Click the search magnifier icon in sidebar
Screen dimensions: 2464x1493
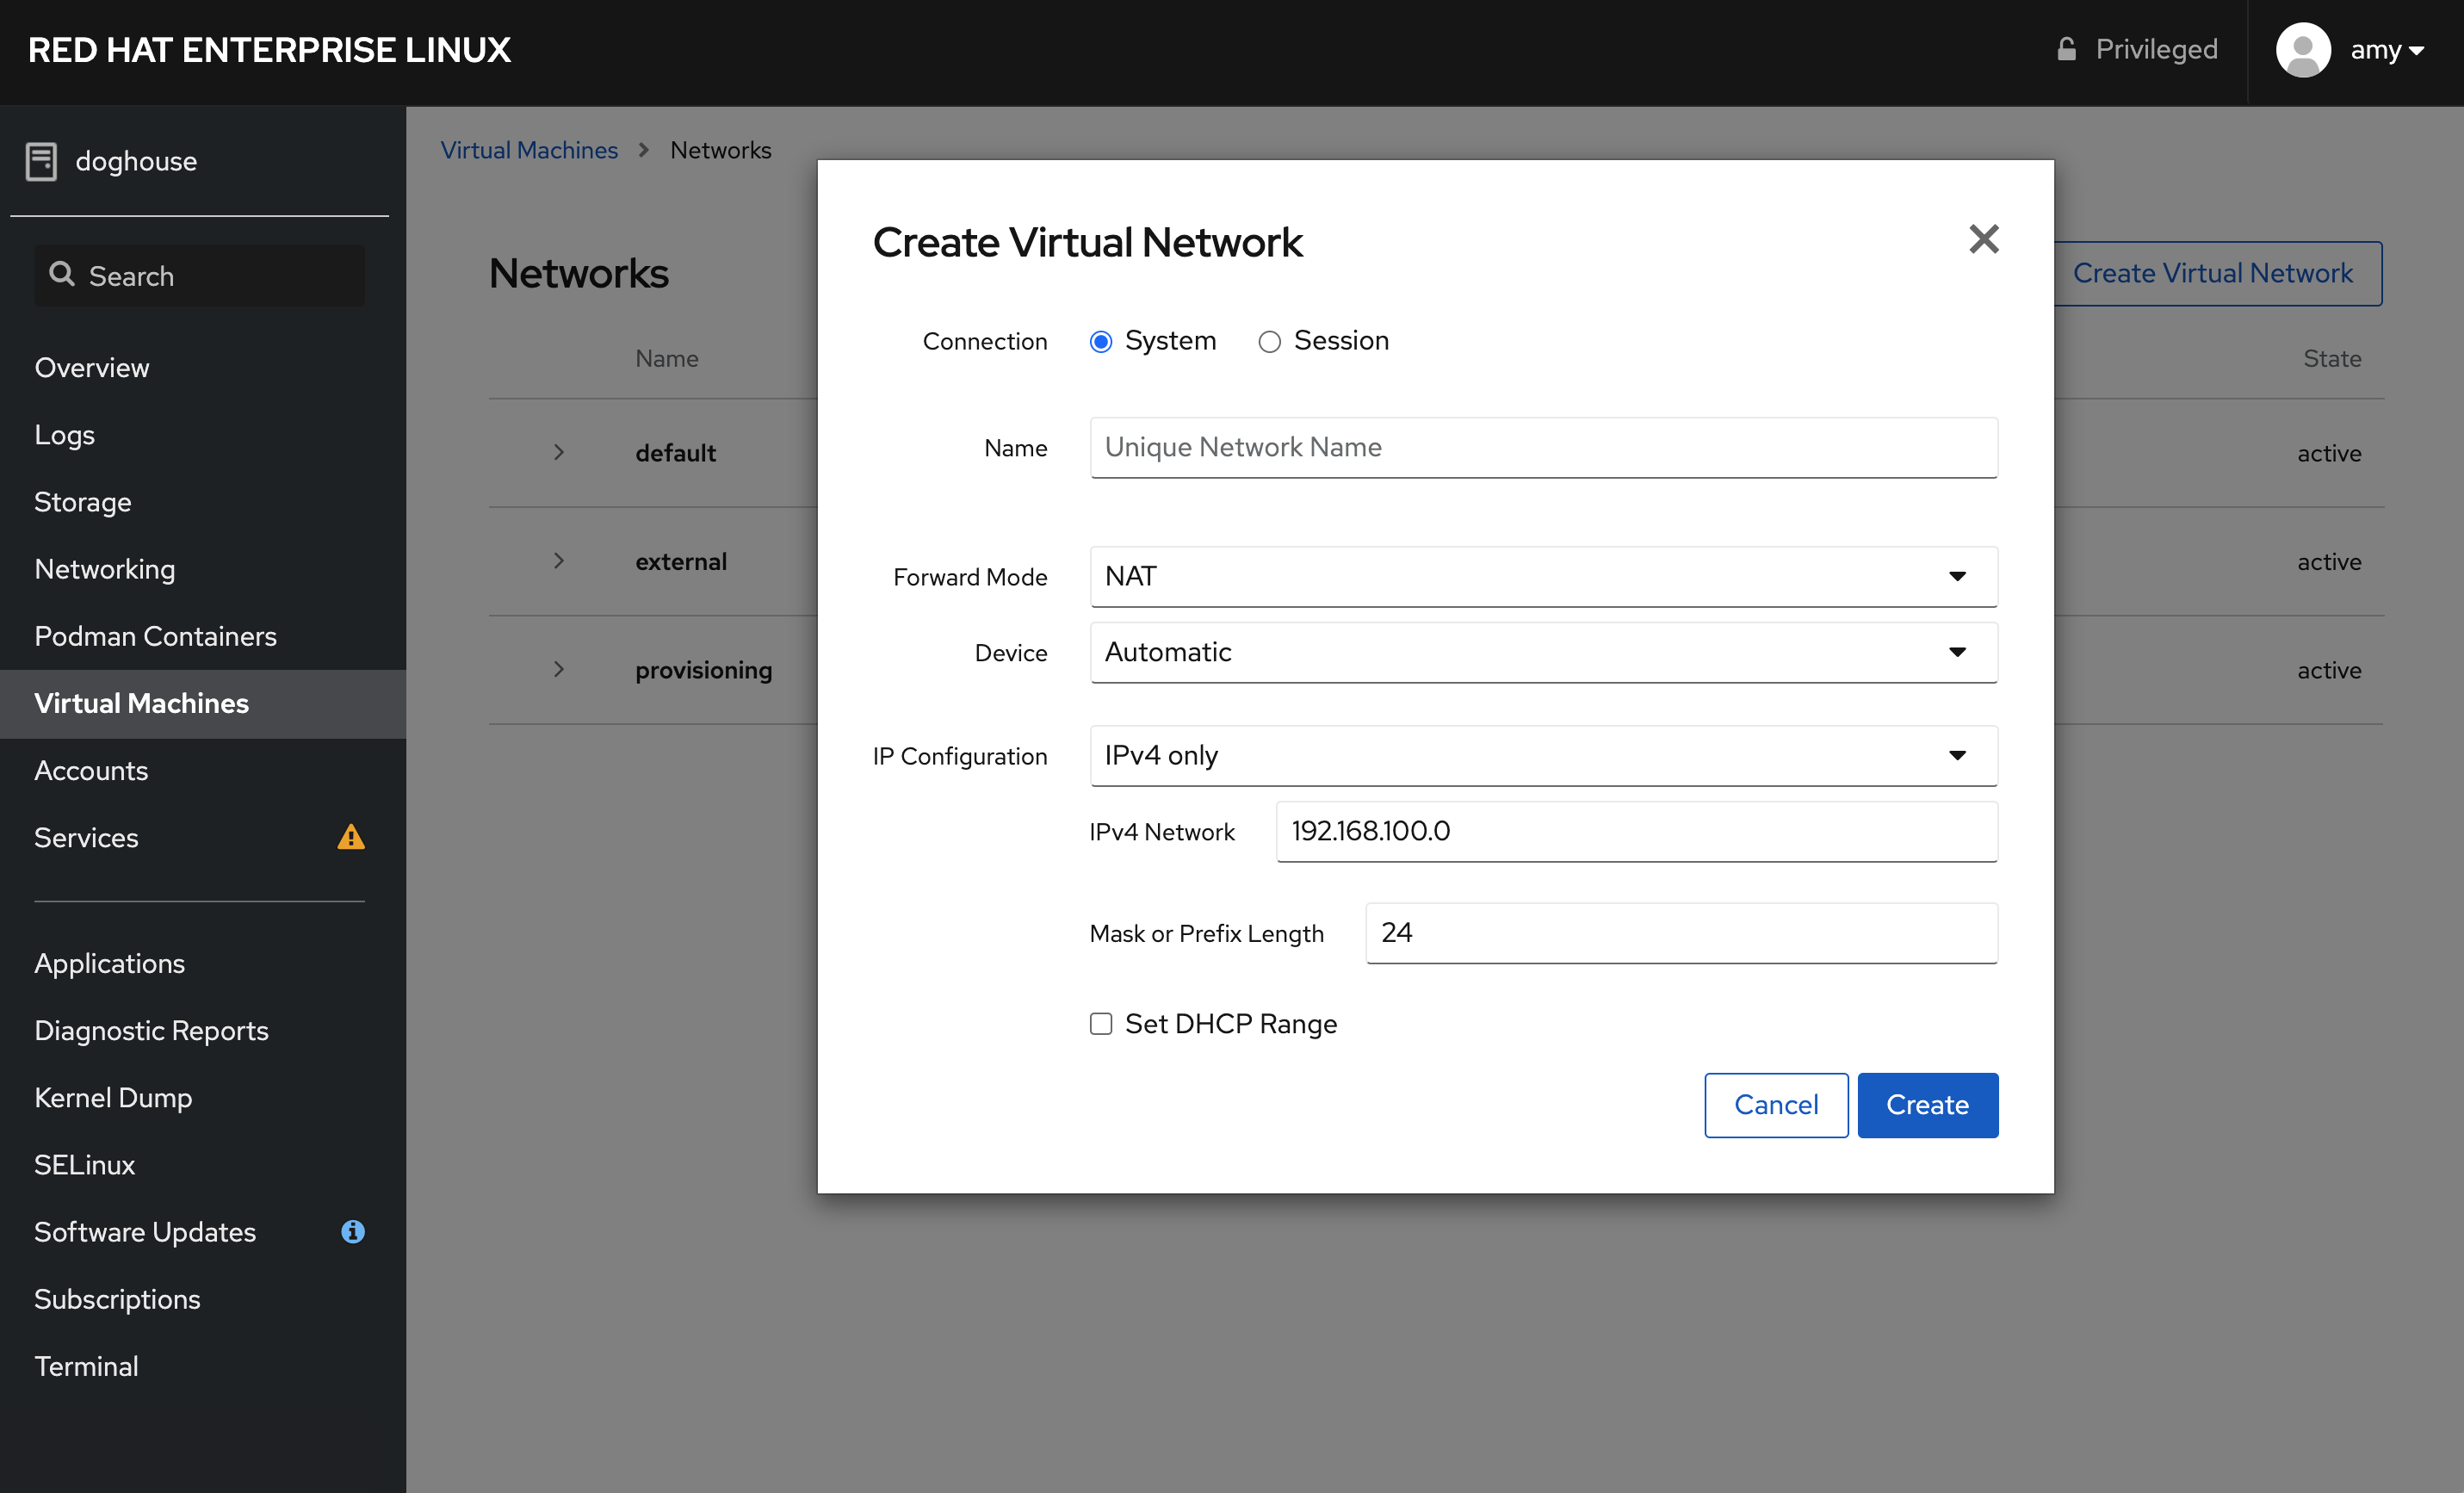(x=62, y=274)
